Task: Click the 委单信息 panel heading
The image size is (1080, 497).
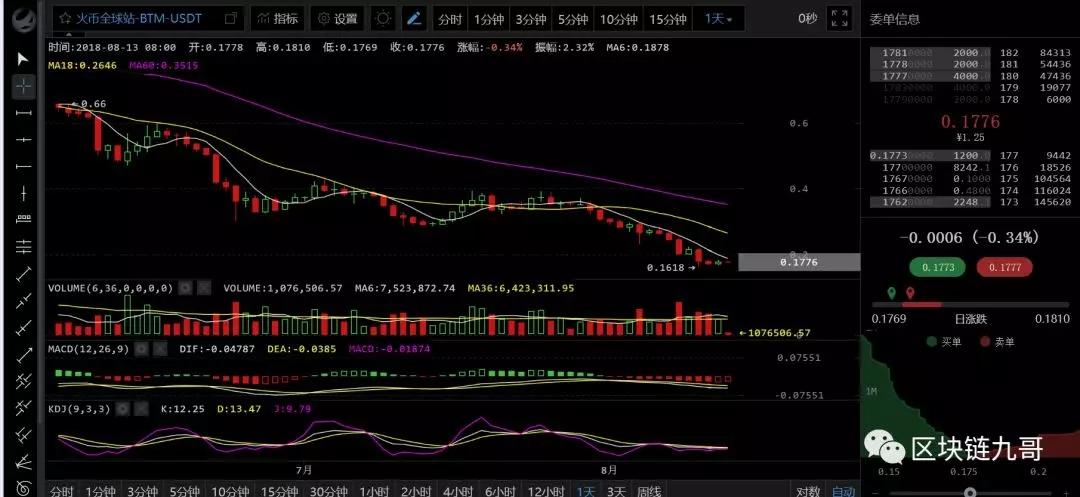Action: 895,19
